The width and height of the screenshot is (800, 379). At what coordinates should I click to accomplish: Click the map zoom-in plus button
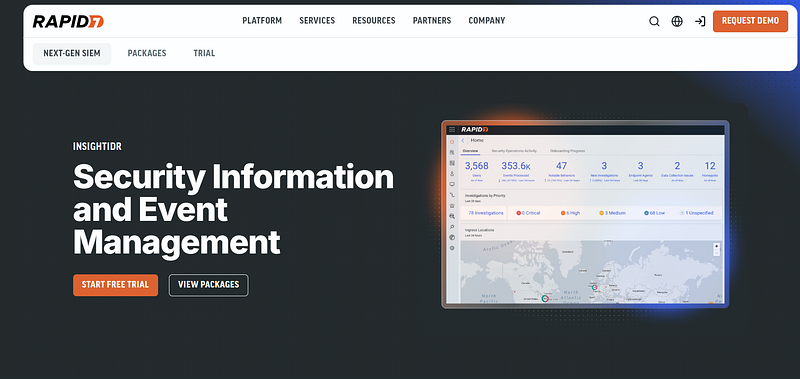click(x=716, y=246)
